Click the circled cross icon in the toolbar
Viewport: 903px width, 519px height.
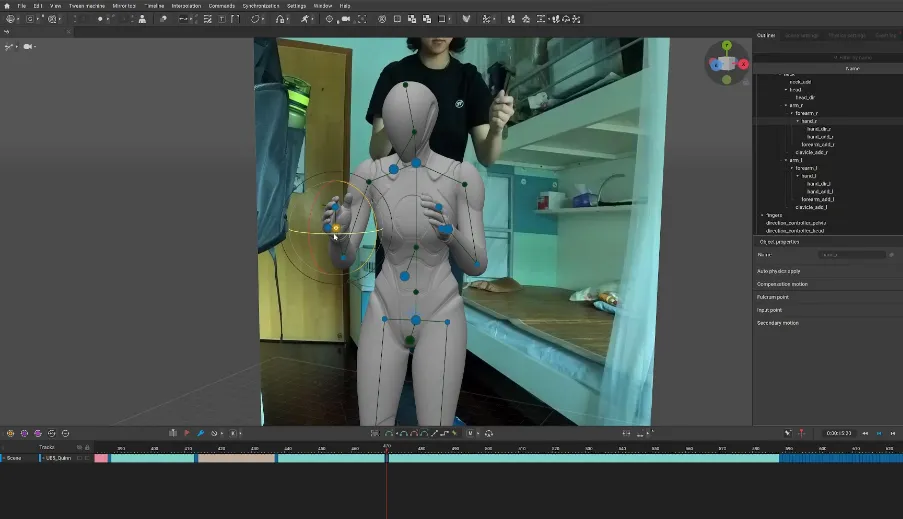[382, 19]
